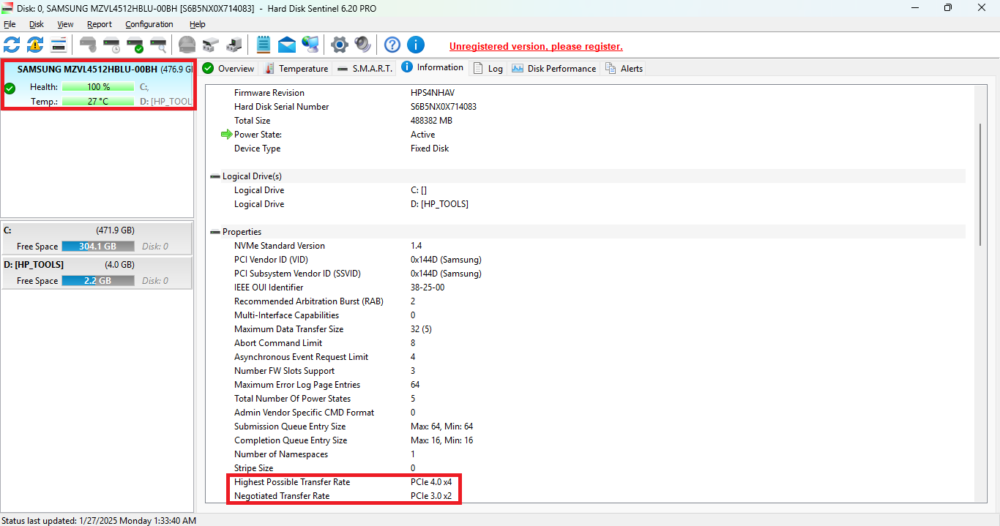This screenshot has height=526, width=1000.
Task: Open the Report menu
Action: [99, 24]
